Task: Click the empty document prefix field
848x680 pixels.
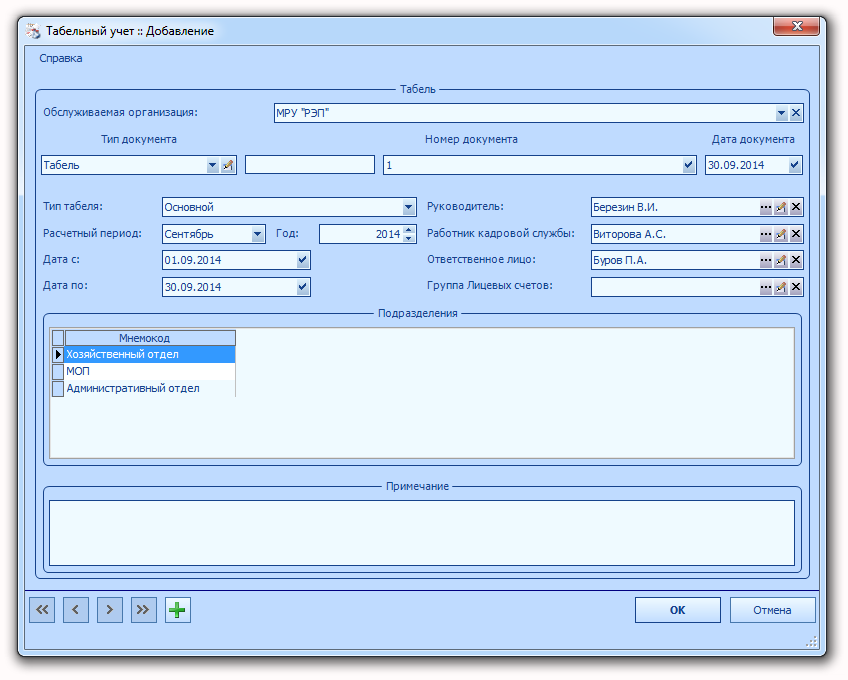Action: pos(310,164)
